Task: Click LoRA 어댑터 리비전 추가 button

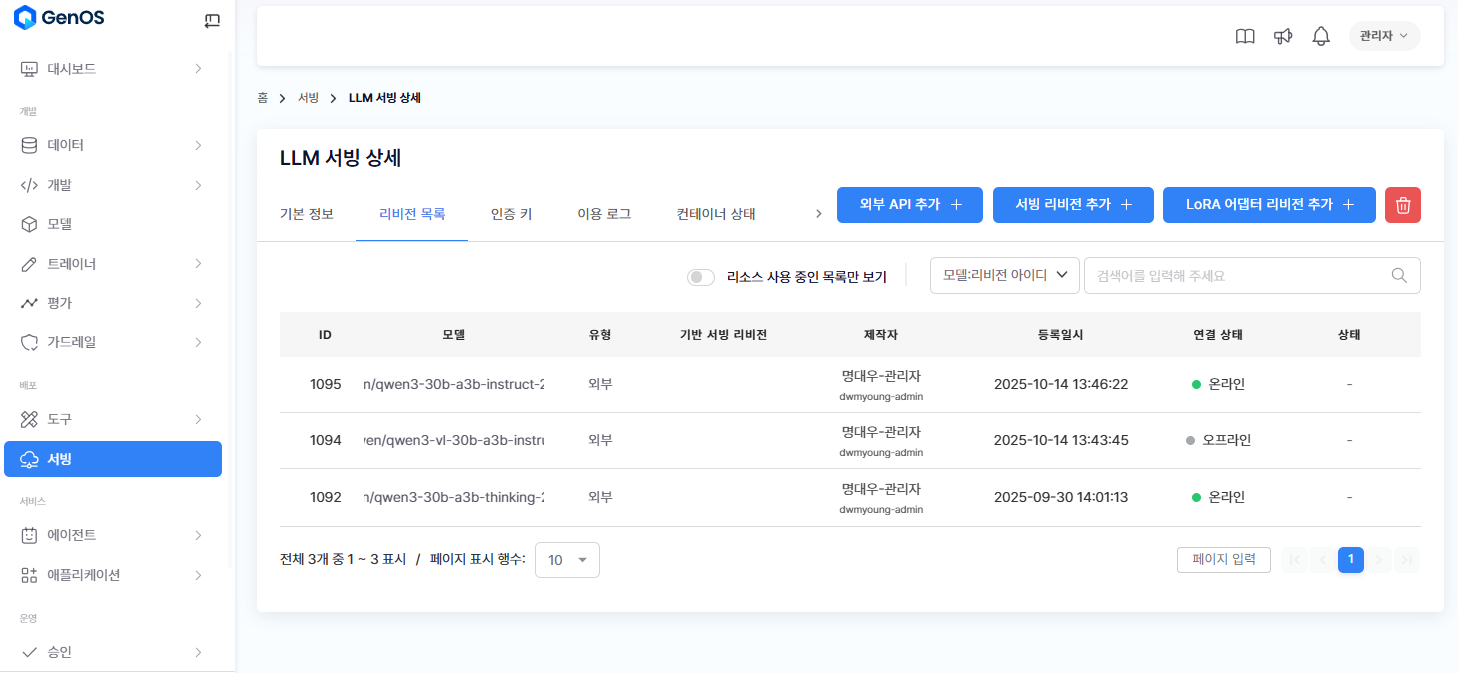Action: click(x=1269, y=205)
